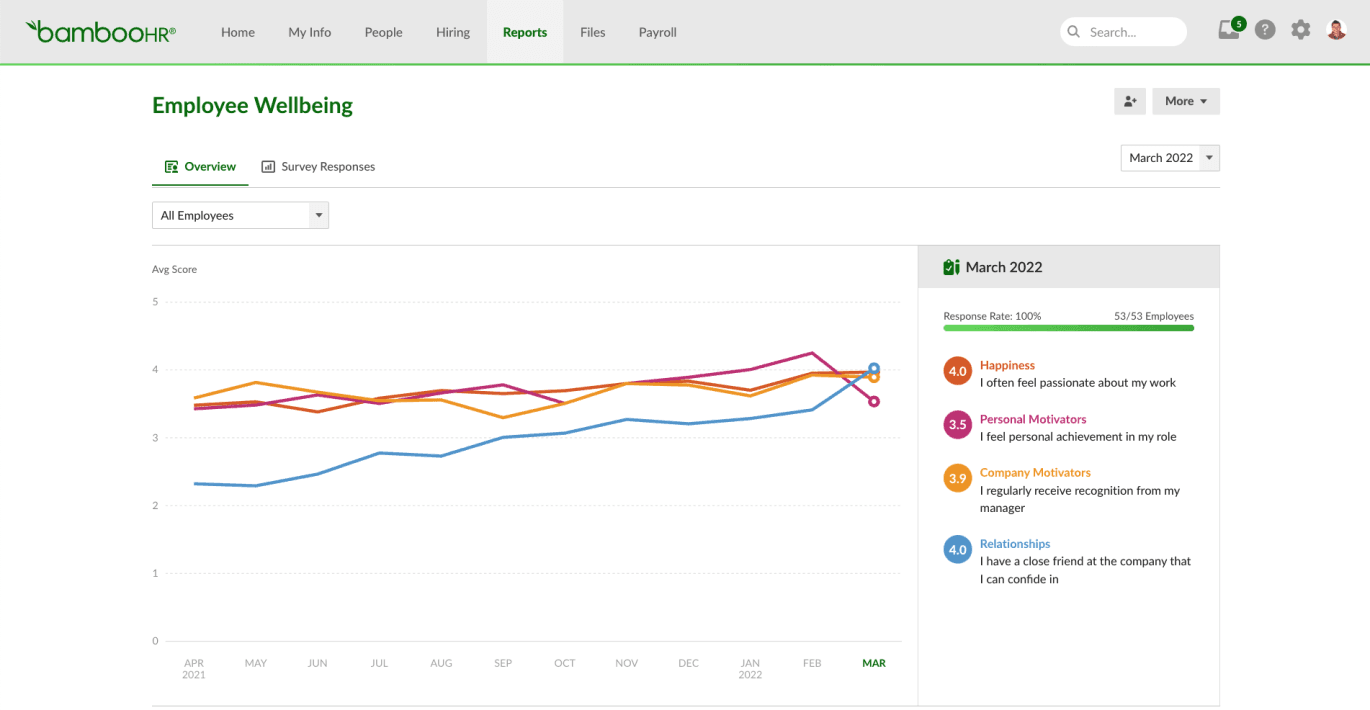
Task: Click the Happiness category link
Action: [x=1007, y=365]
